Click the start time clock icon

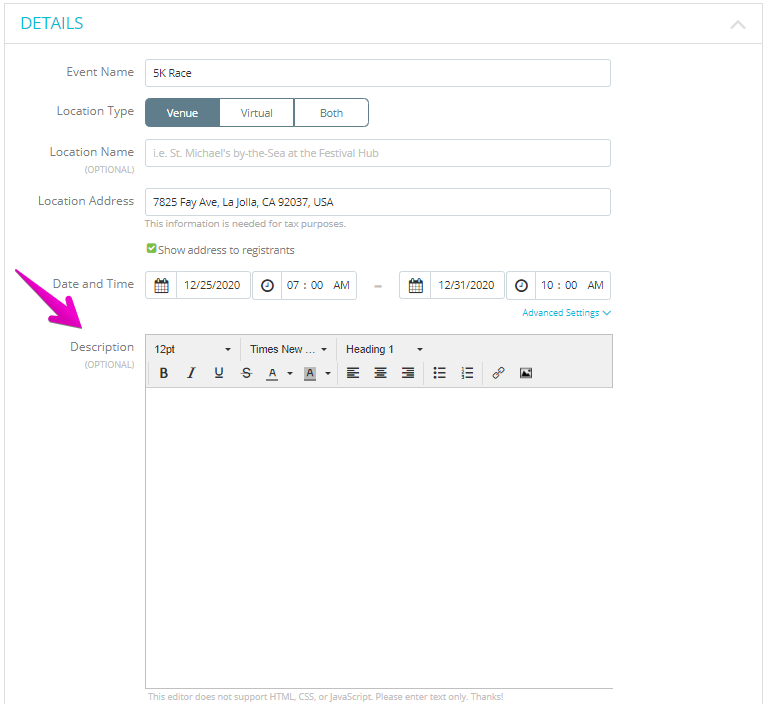[267, 285]
